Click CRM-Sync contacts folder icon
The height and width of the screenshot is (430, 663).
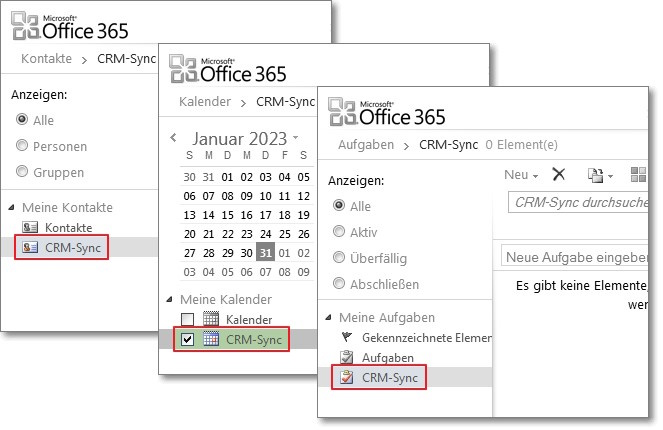coord(30,247)
